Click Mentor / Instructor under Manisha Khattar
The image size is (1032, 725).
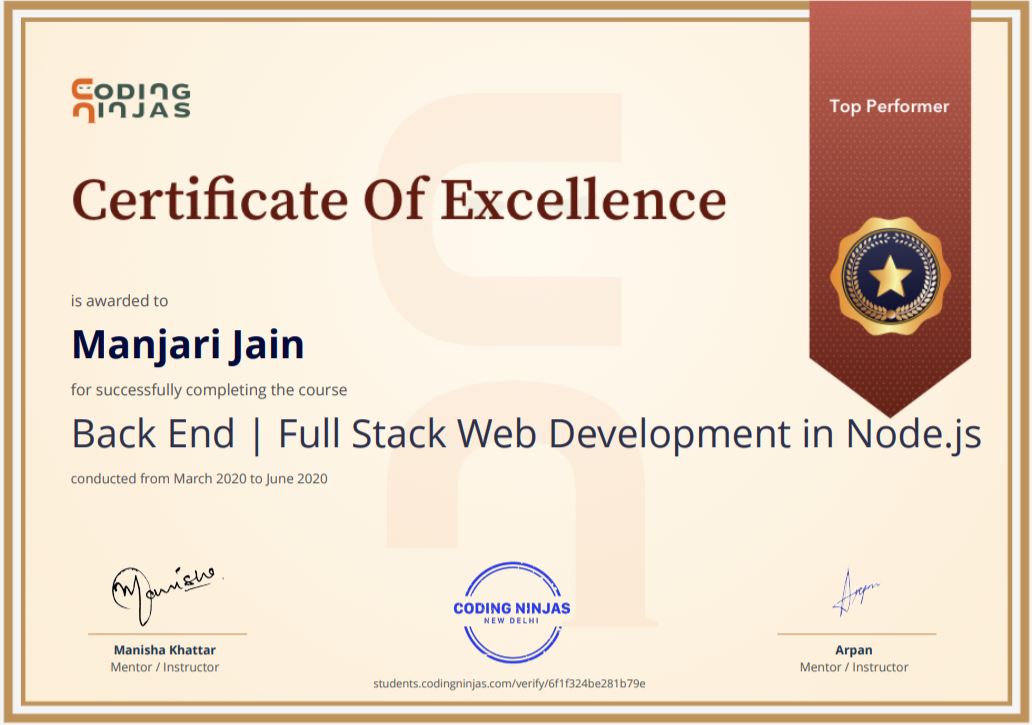point(164,667)
